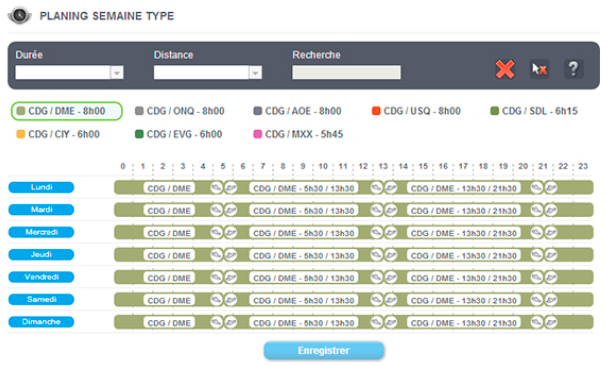Select the CDG / ONQ - 8h00 route
Screen dimensions: 606x367
coord(180,111)
